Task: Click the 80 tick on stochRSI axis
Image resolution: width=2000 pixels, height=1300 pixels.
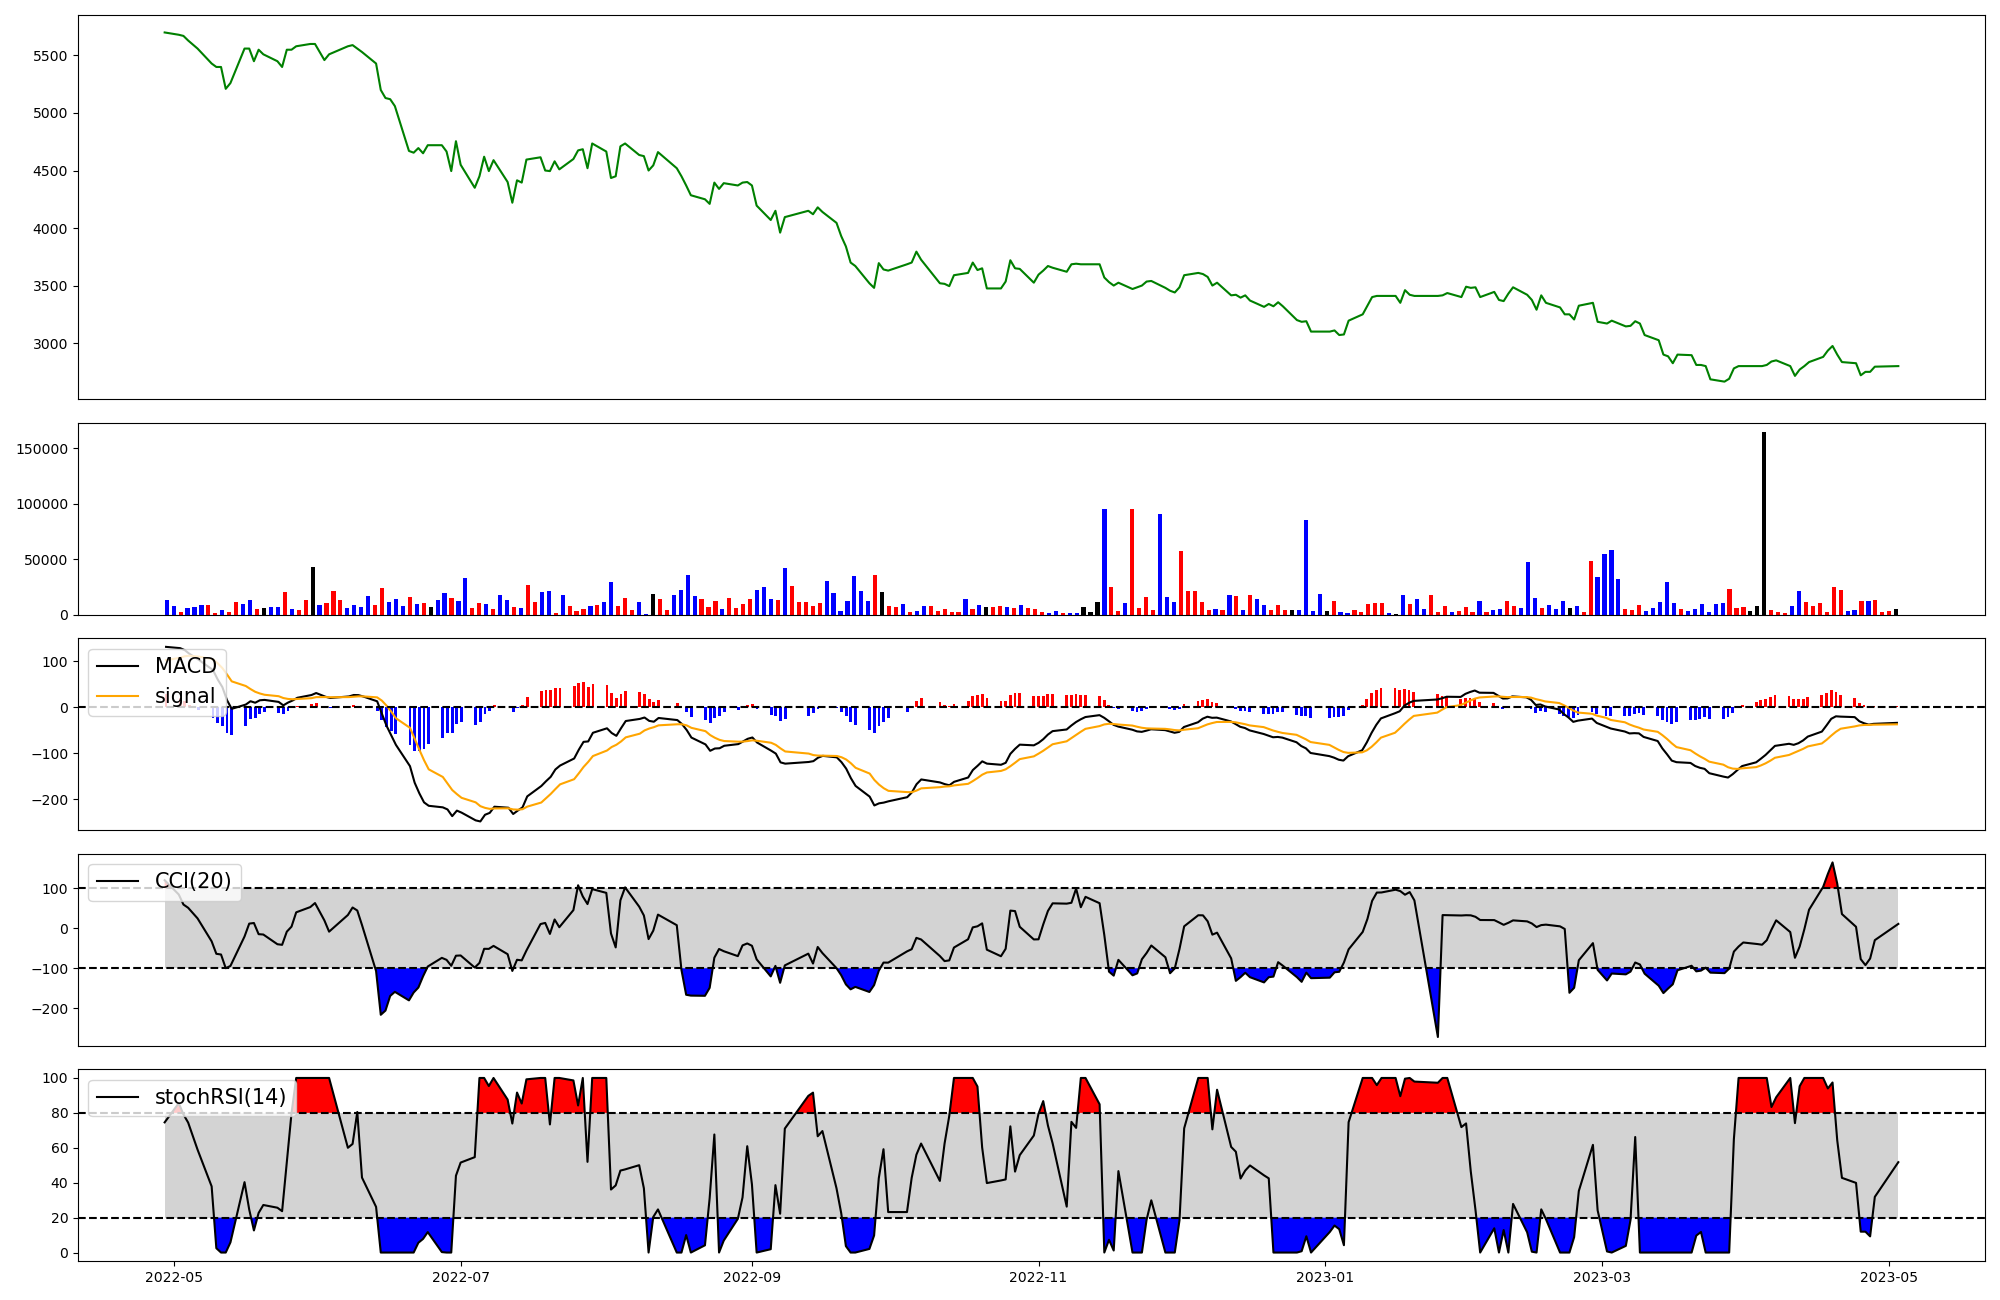Action: (x=60, y=1113)
